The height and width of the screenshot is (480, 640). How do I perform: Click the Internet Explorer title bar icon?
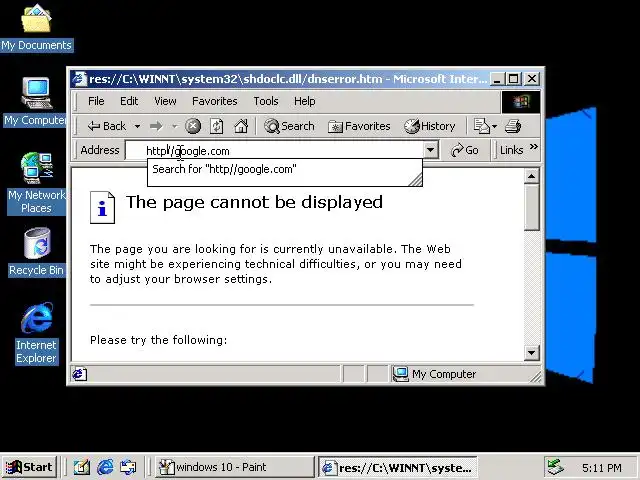pos(80,79)
